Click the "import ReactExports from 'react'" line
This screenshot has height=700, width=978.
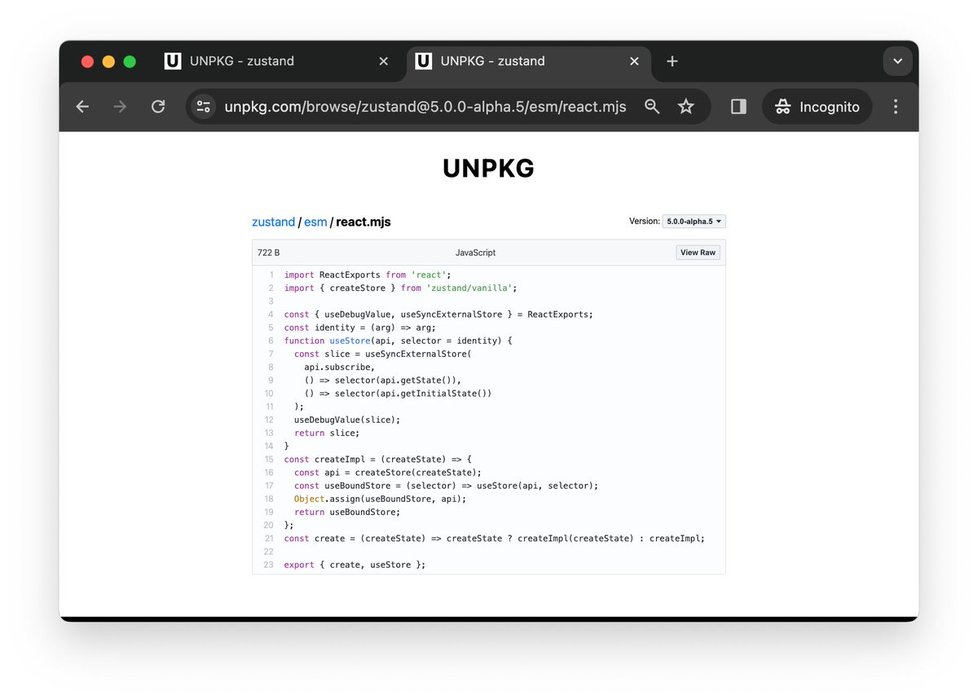tap(367, 275)
